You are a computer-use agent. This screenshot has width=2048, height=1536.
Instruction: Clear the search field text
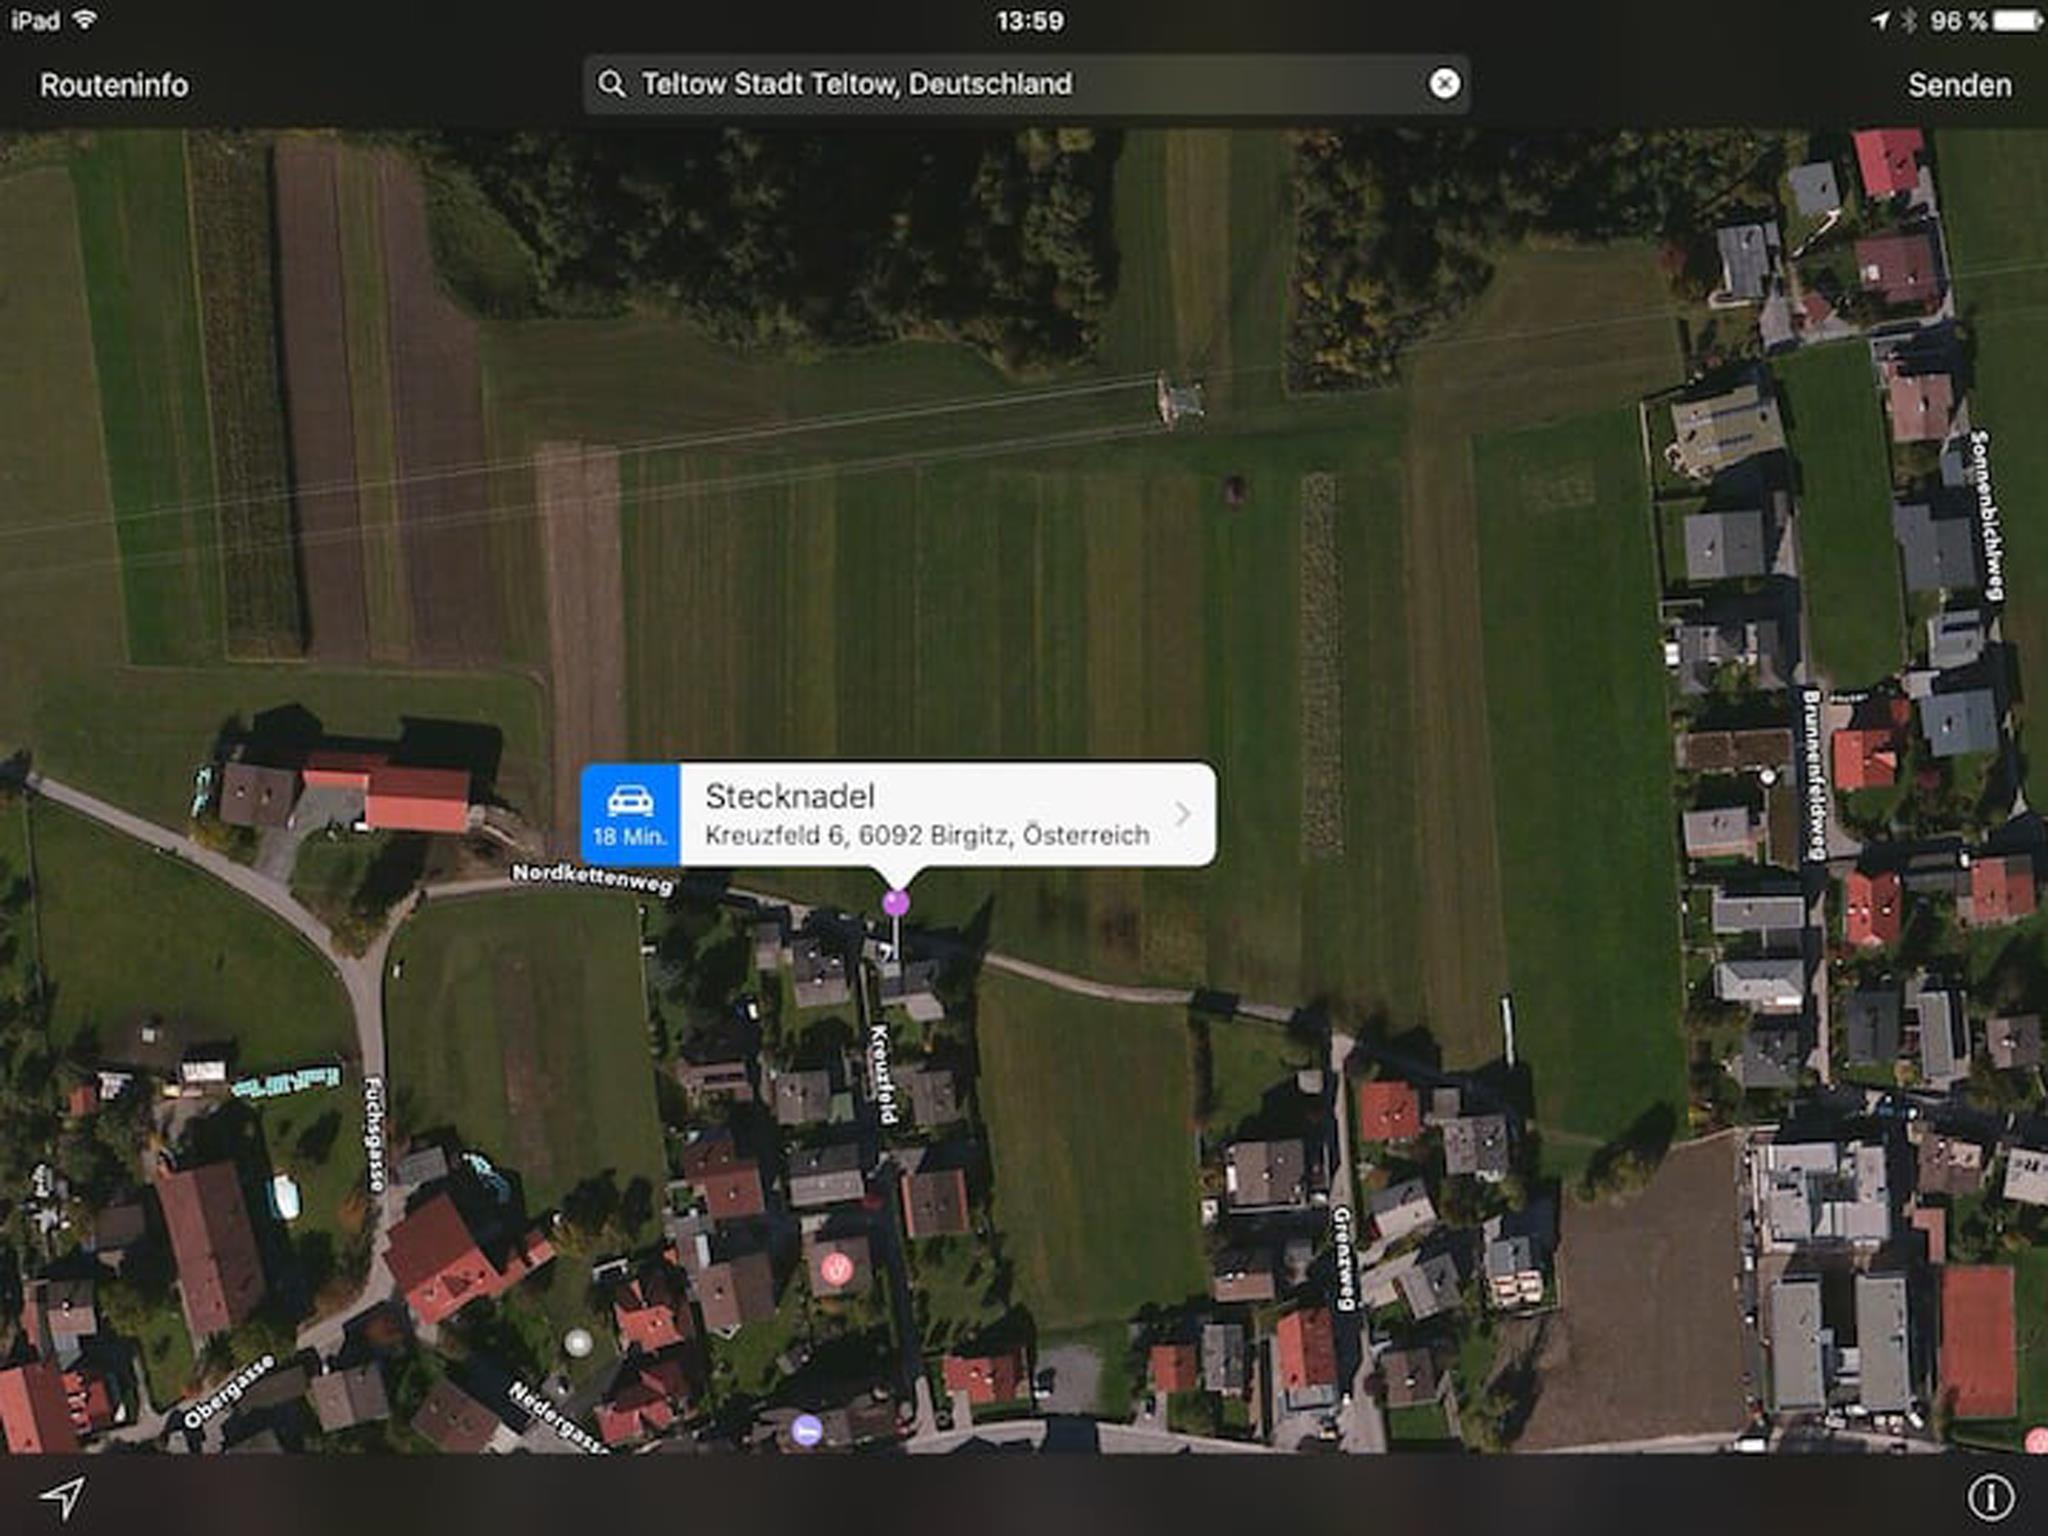[x=1444, y=84]
